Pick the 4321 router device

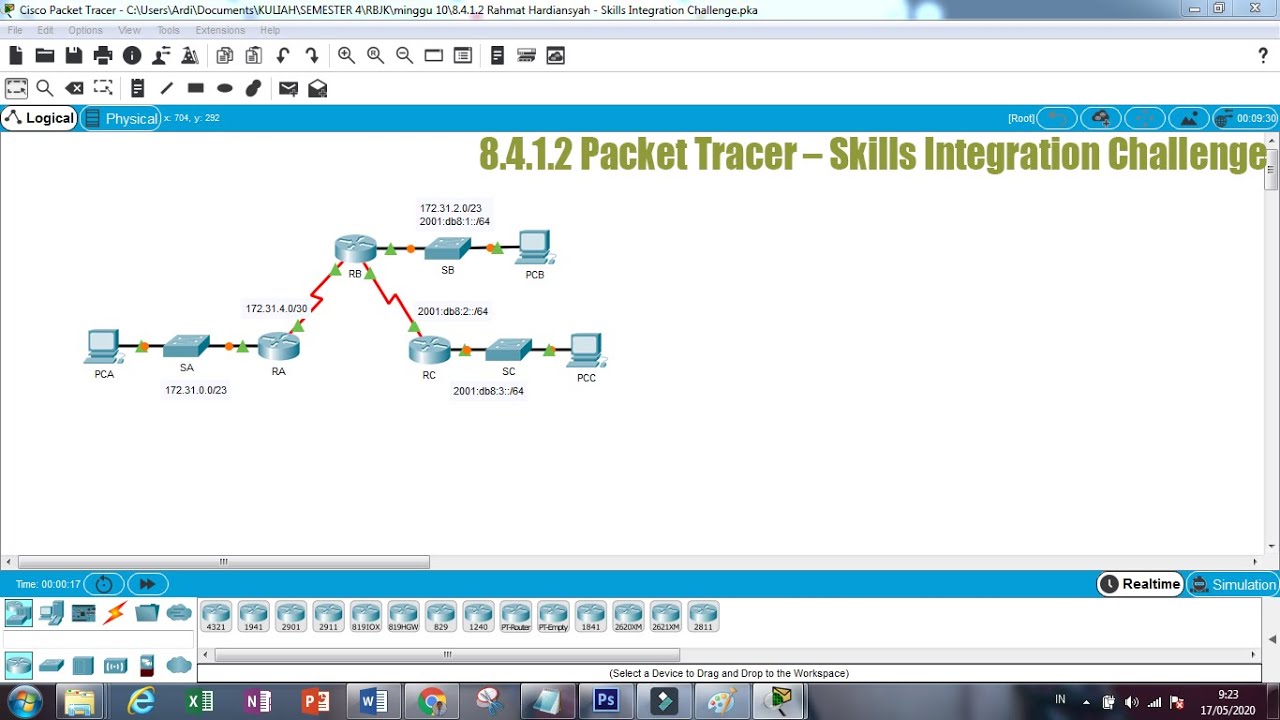[x=216, y=617]
